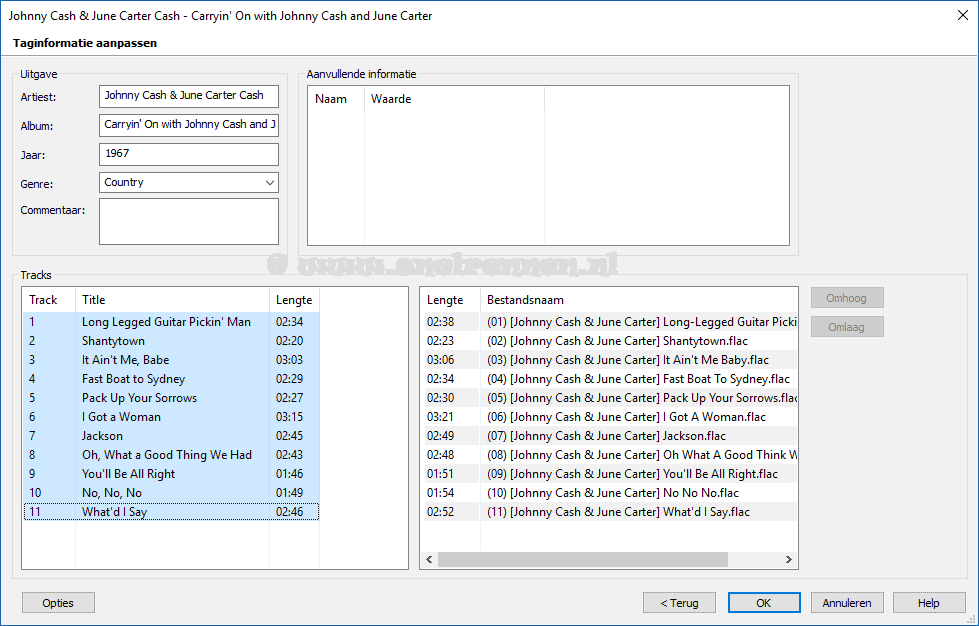Select track title 'What'd I Say'
The height and width of the screenshot is (626, 979).
[x=114, y=512]
